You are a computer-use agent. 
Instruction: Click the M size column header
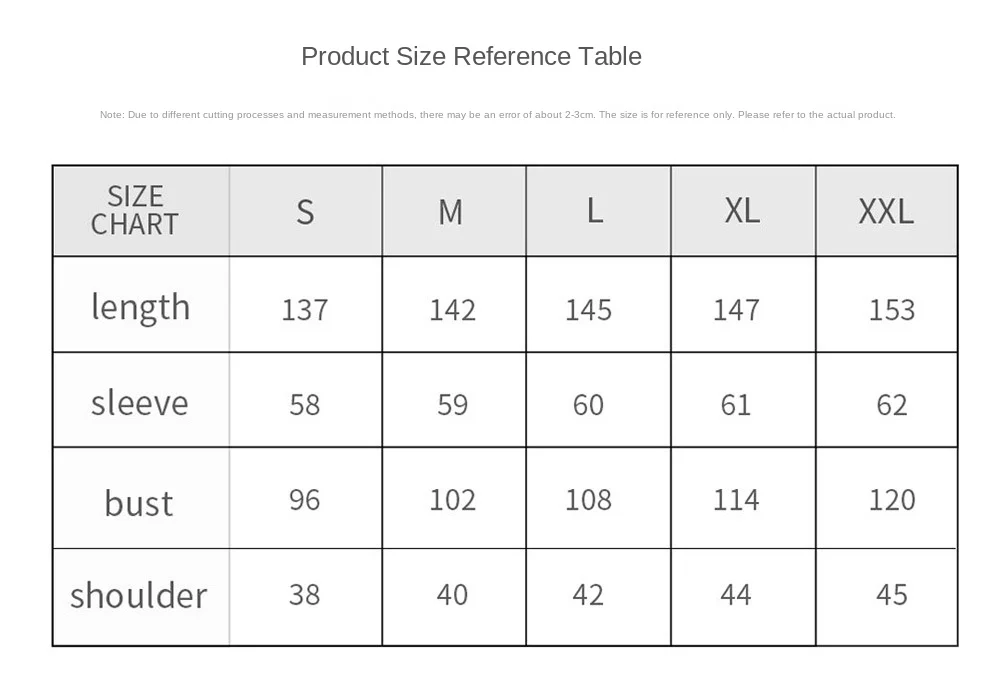coord(453,211)
